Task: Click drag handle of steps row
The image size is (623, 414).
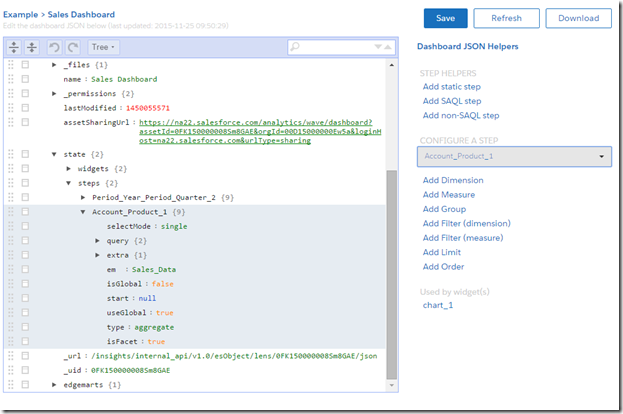Action: pos(11,183)
